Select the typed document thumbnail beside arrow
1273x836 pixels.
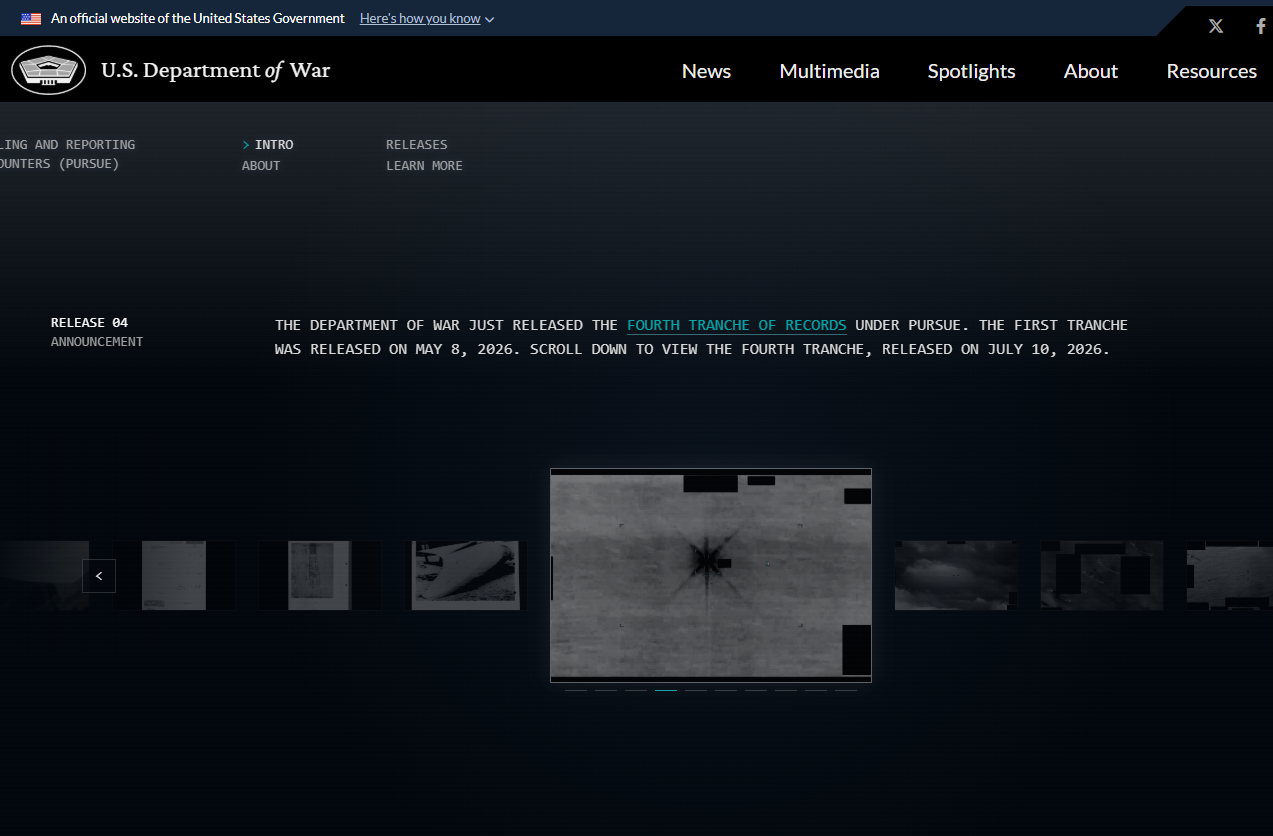pos(175,575)
